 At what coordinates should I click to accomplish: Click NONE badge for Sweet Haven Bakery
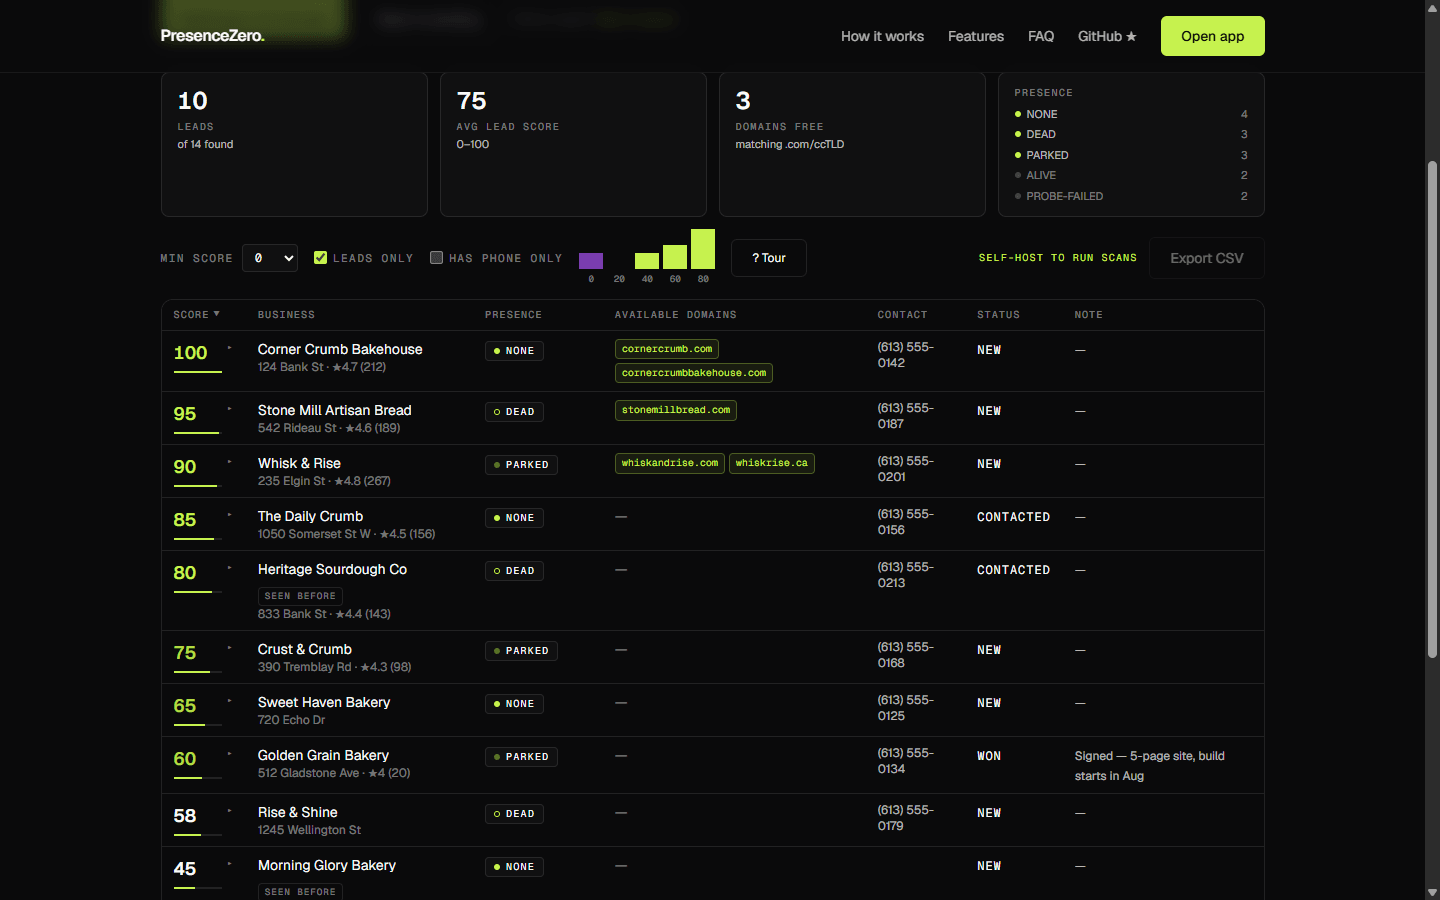514,704
